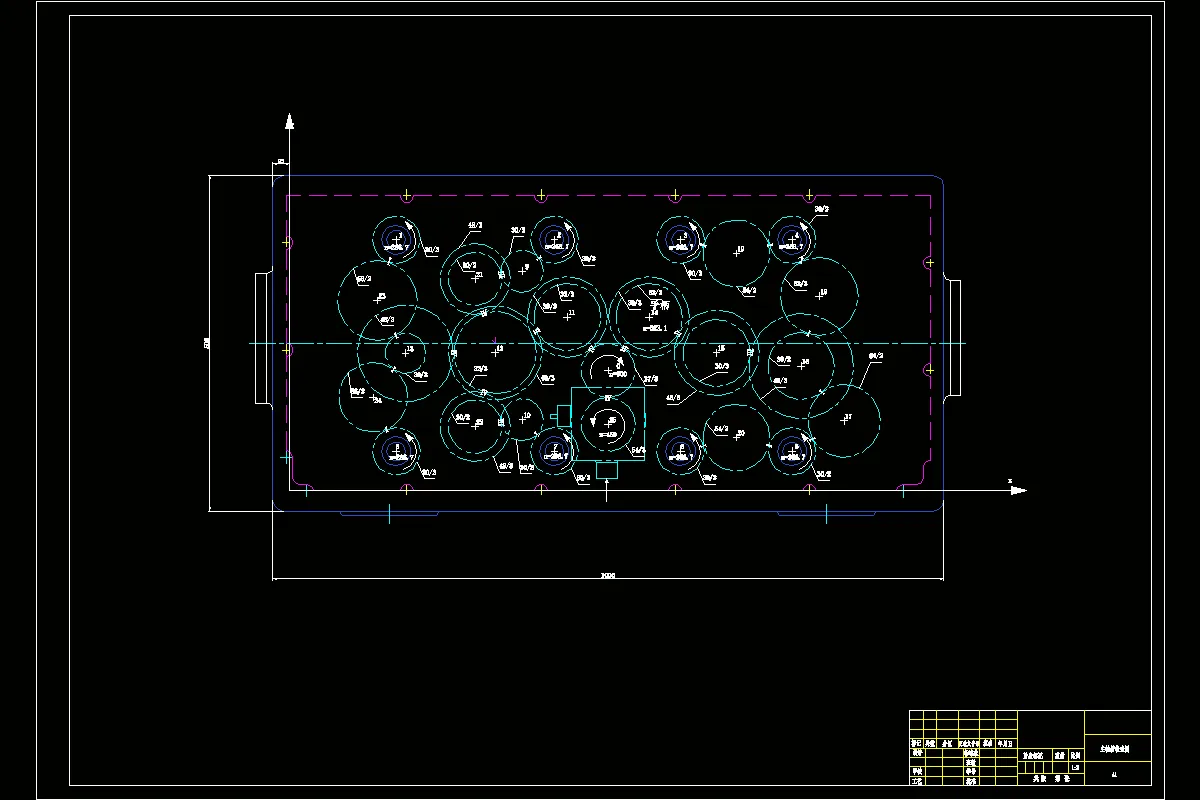
Task: Select gear circle labeled 24
Action: coord(374,397)
